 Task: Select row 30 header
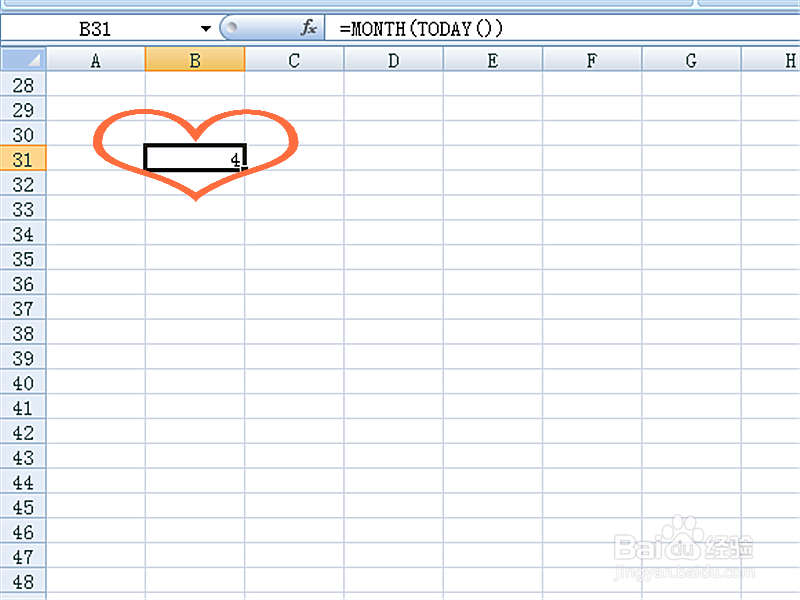(23, 134)
